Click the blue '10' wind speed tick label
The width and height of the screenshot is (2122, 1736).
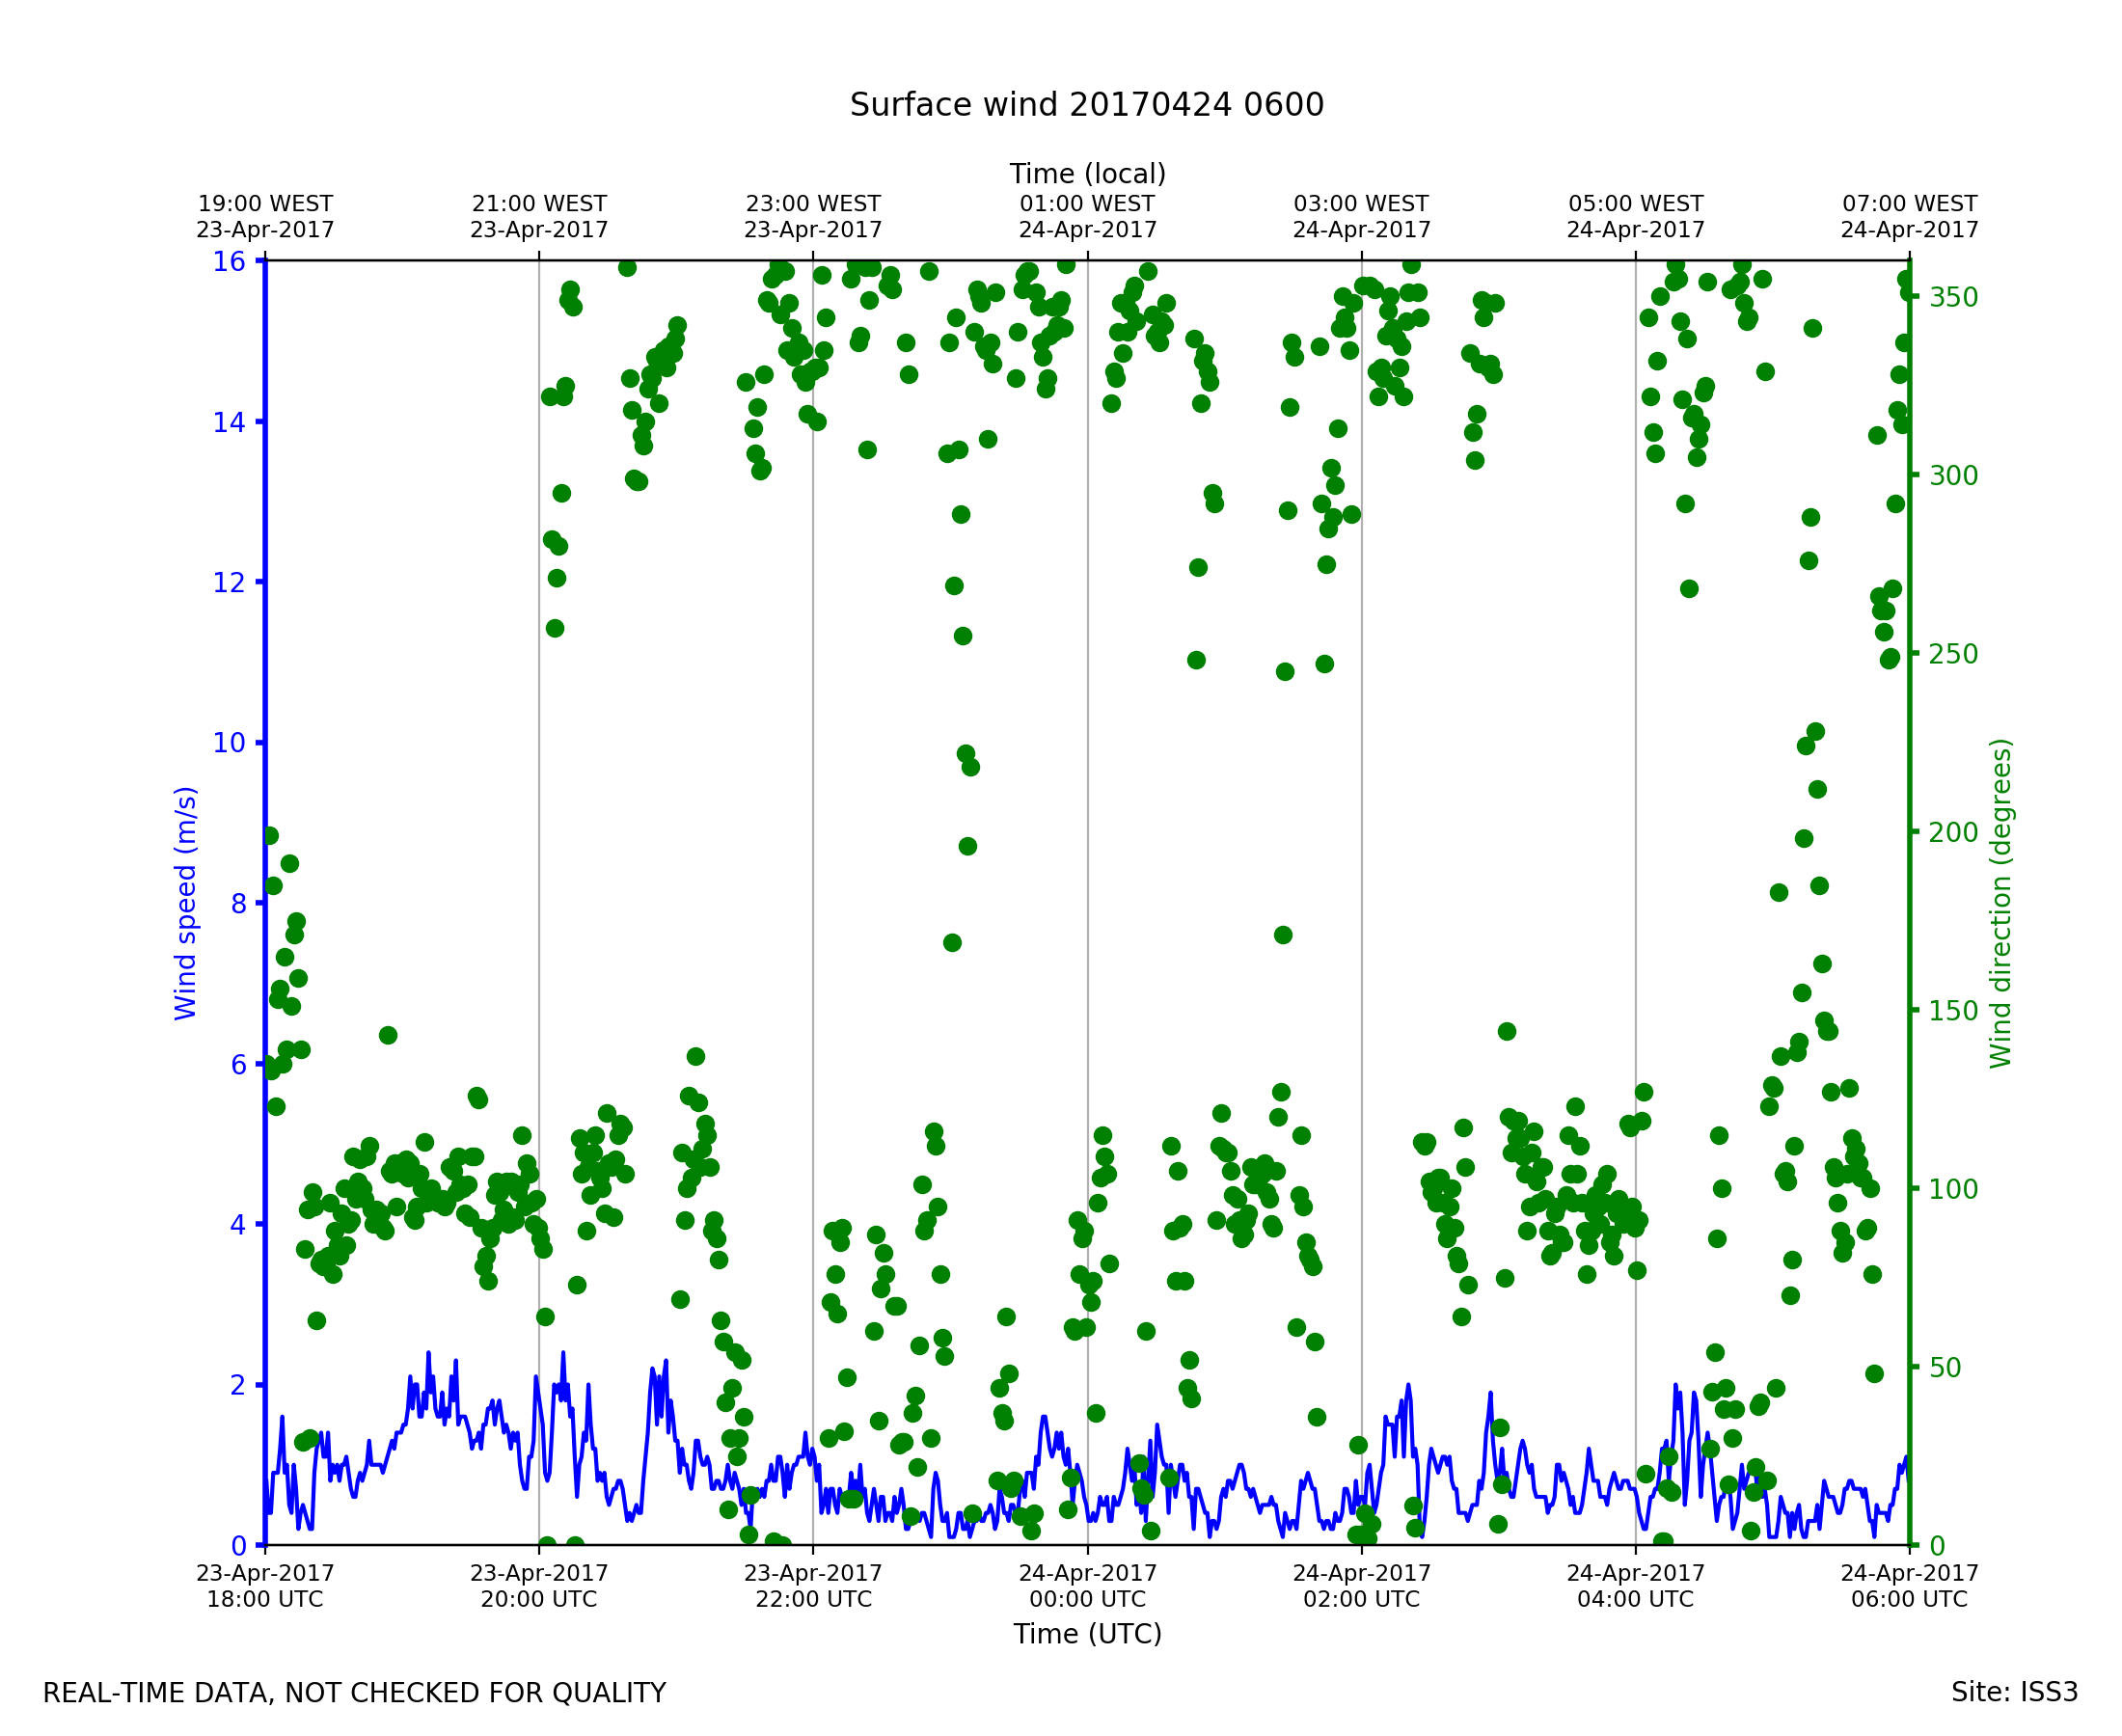[228, 743]
